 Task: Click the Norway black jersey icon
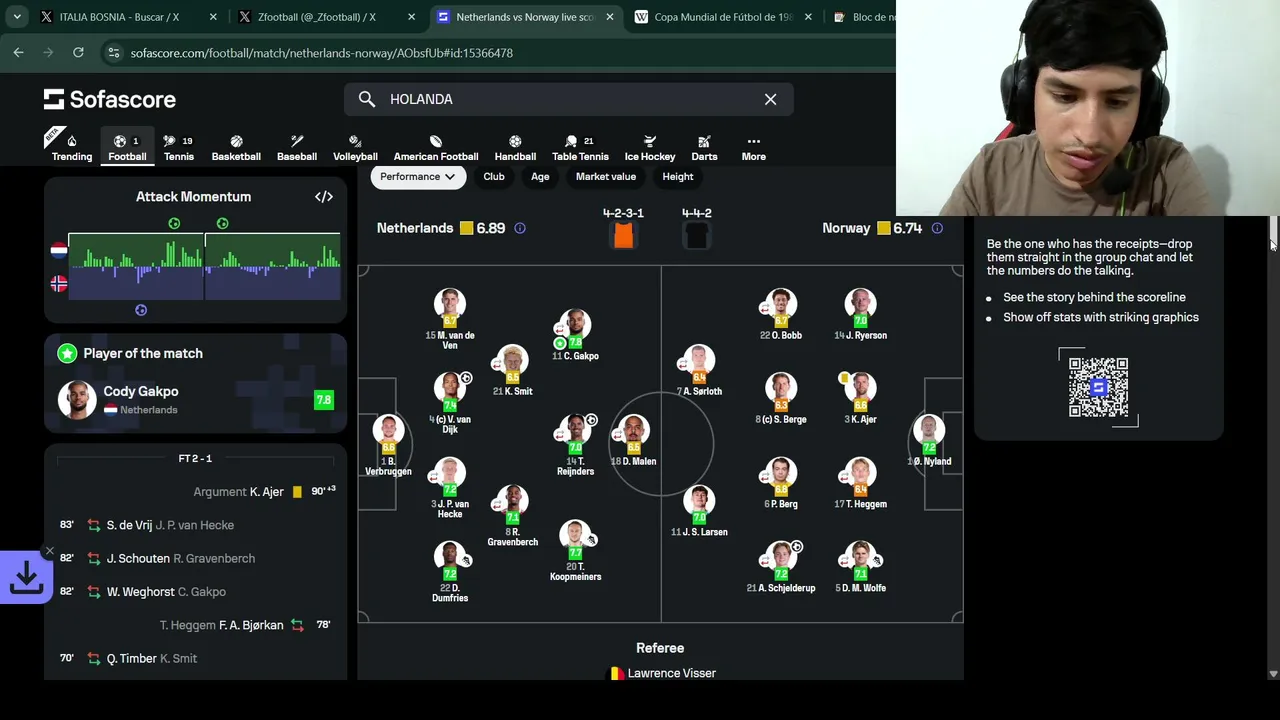tap(697, 235)
